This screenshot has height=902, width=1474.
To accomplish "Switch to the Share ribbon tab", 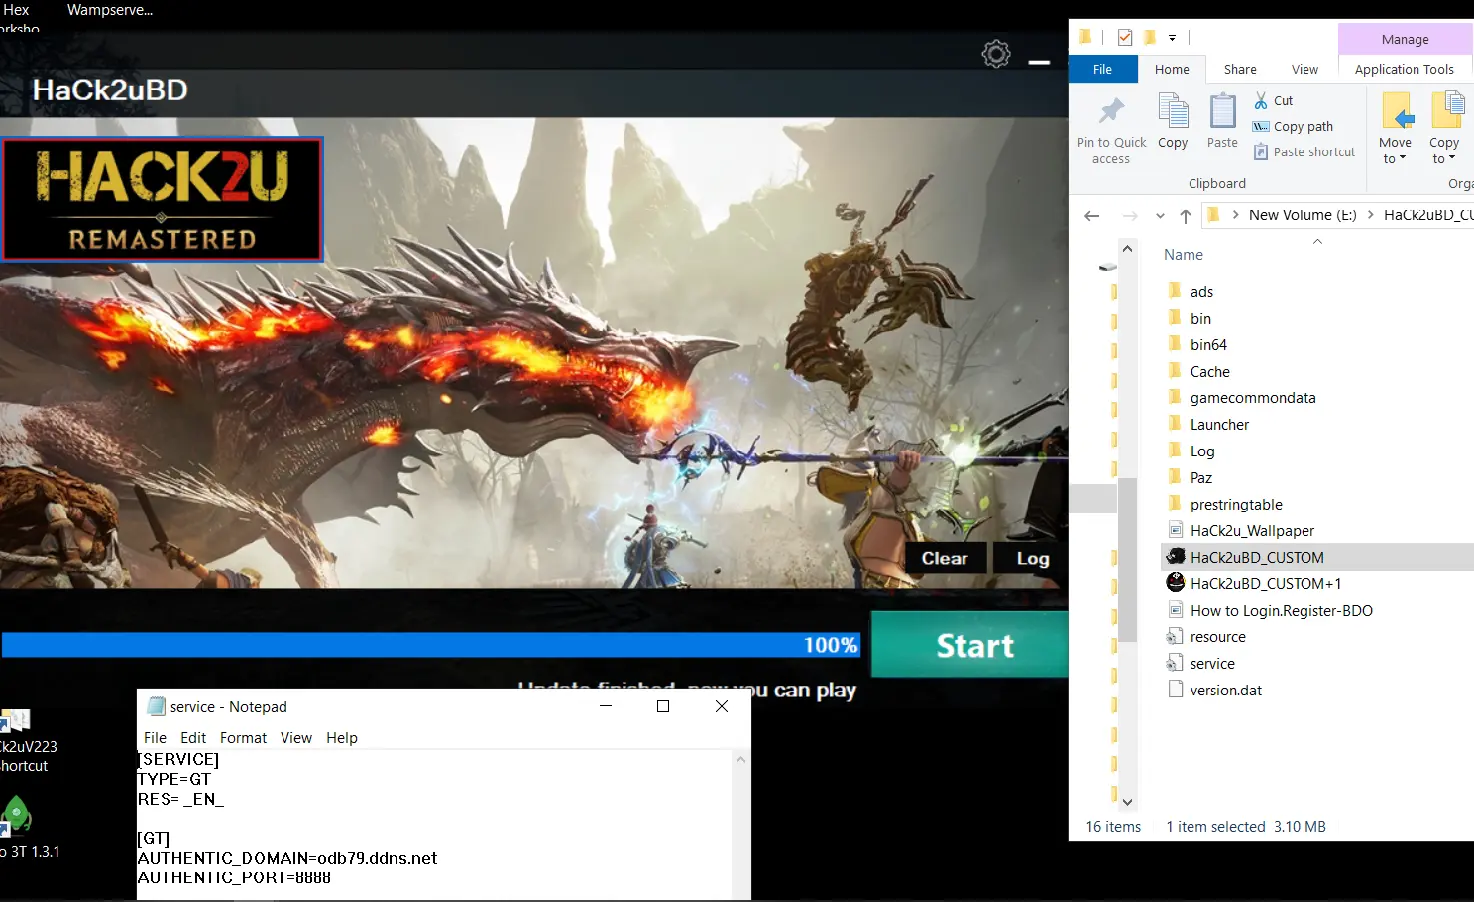I will (1240, 70).
